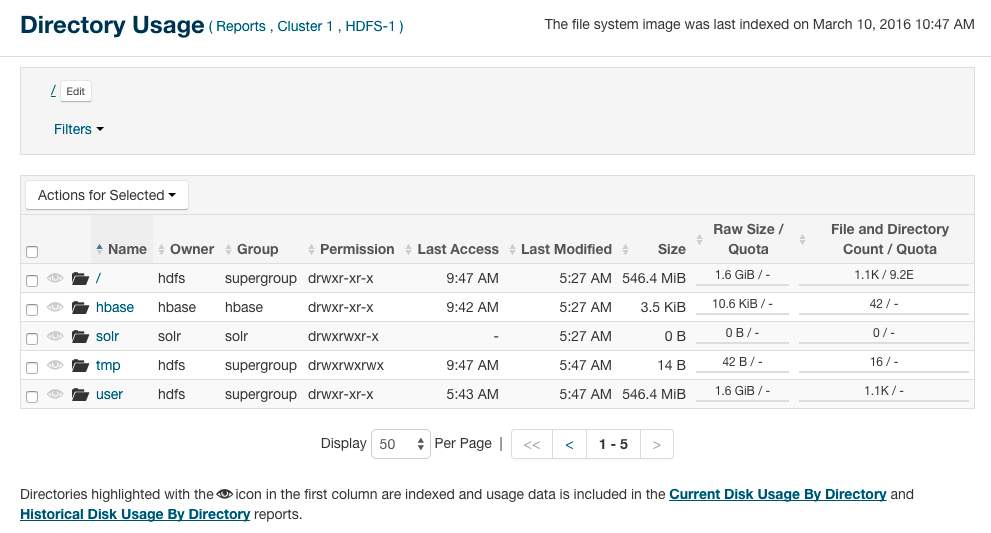Click the folder icon for the solr row
The height and width of the screenshot is (533, 991).
click(80, 336)
